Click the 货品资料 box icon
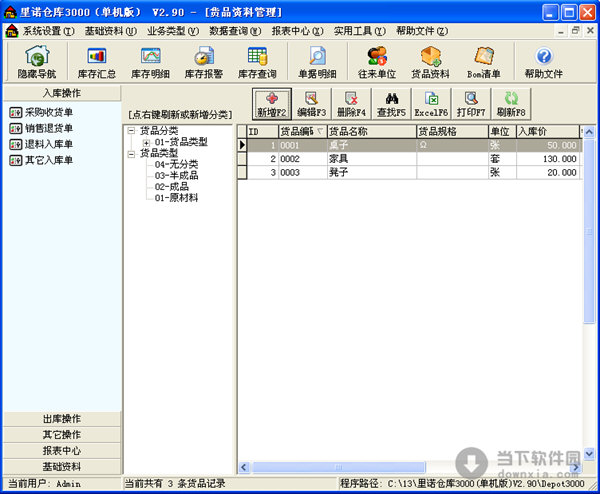The height and width of the screenshot is (494, 600). (430, 62)
